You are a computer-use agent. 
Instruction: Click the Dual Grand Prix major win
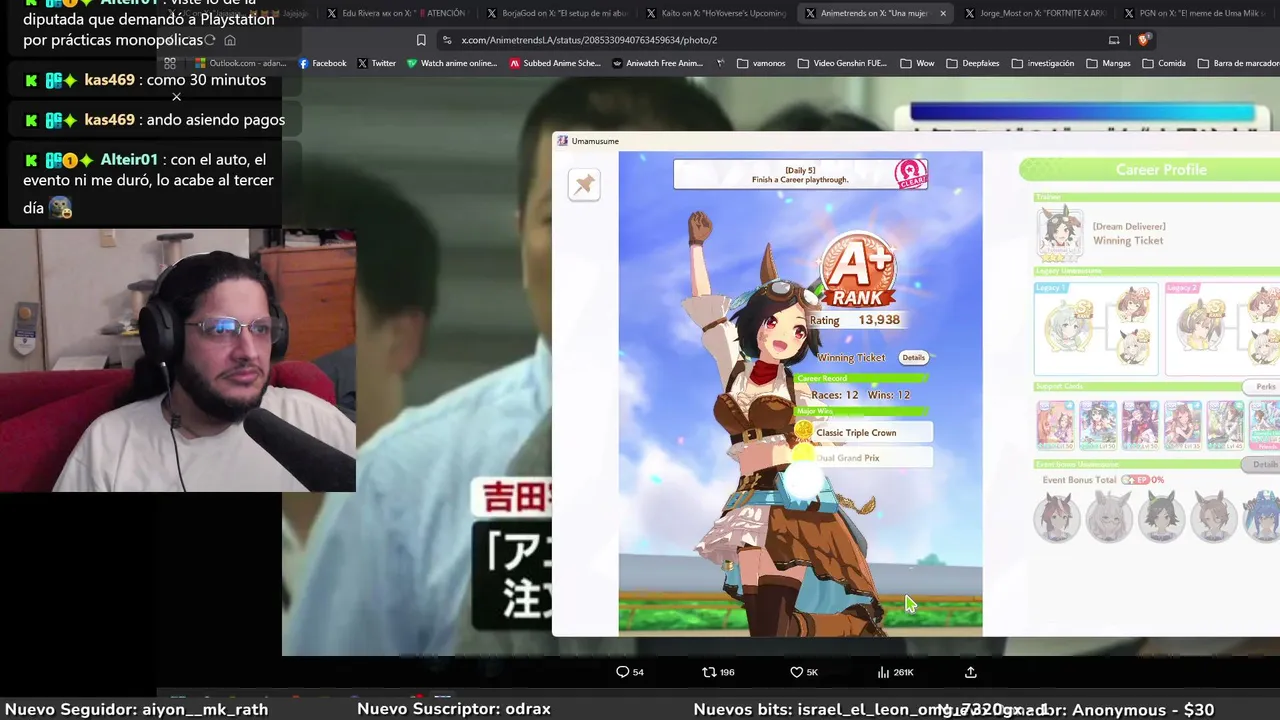coord(863,458)
